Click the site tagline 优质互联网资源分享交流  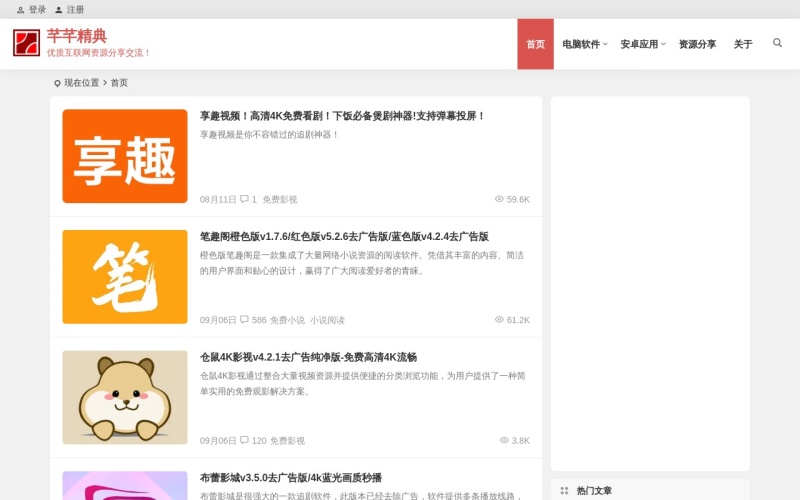[98, 53]
